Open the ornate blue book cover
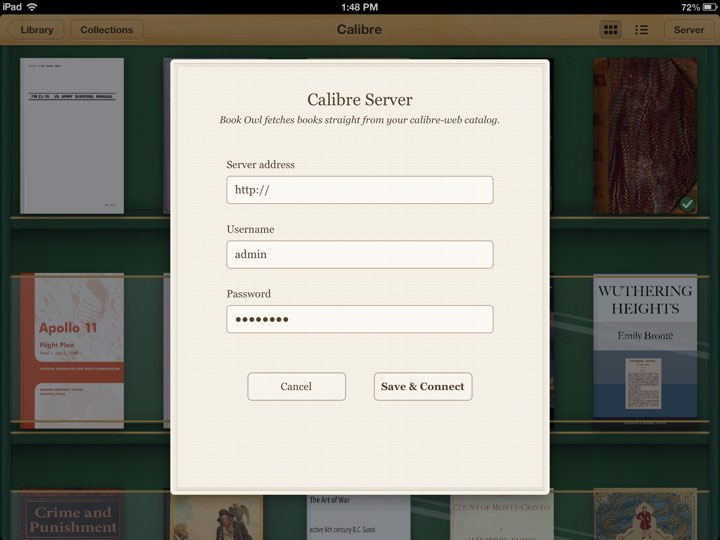720x540 pixels. point(645,514)
